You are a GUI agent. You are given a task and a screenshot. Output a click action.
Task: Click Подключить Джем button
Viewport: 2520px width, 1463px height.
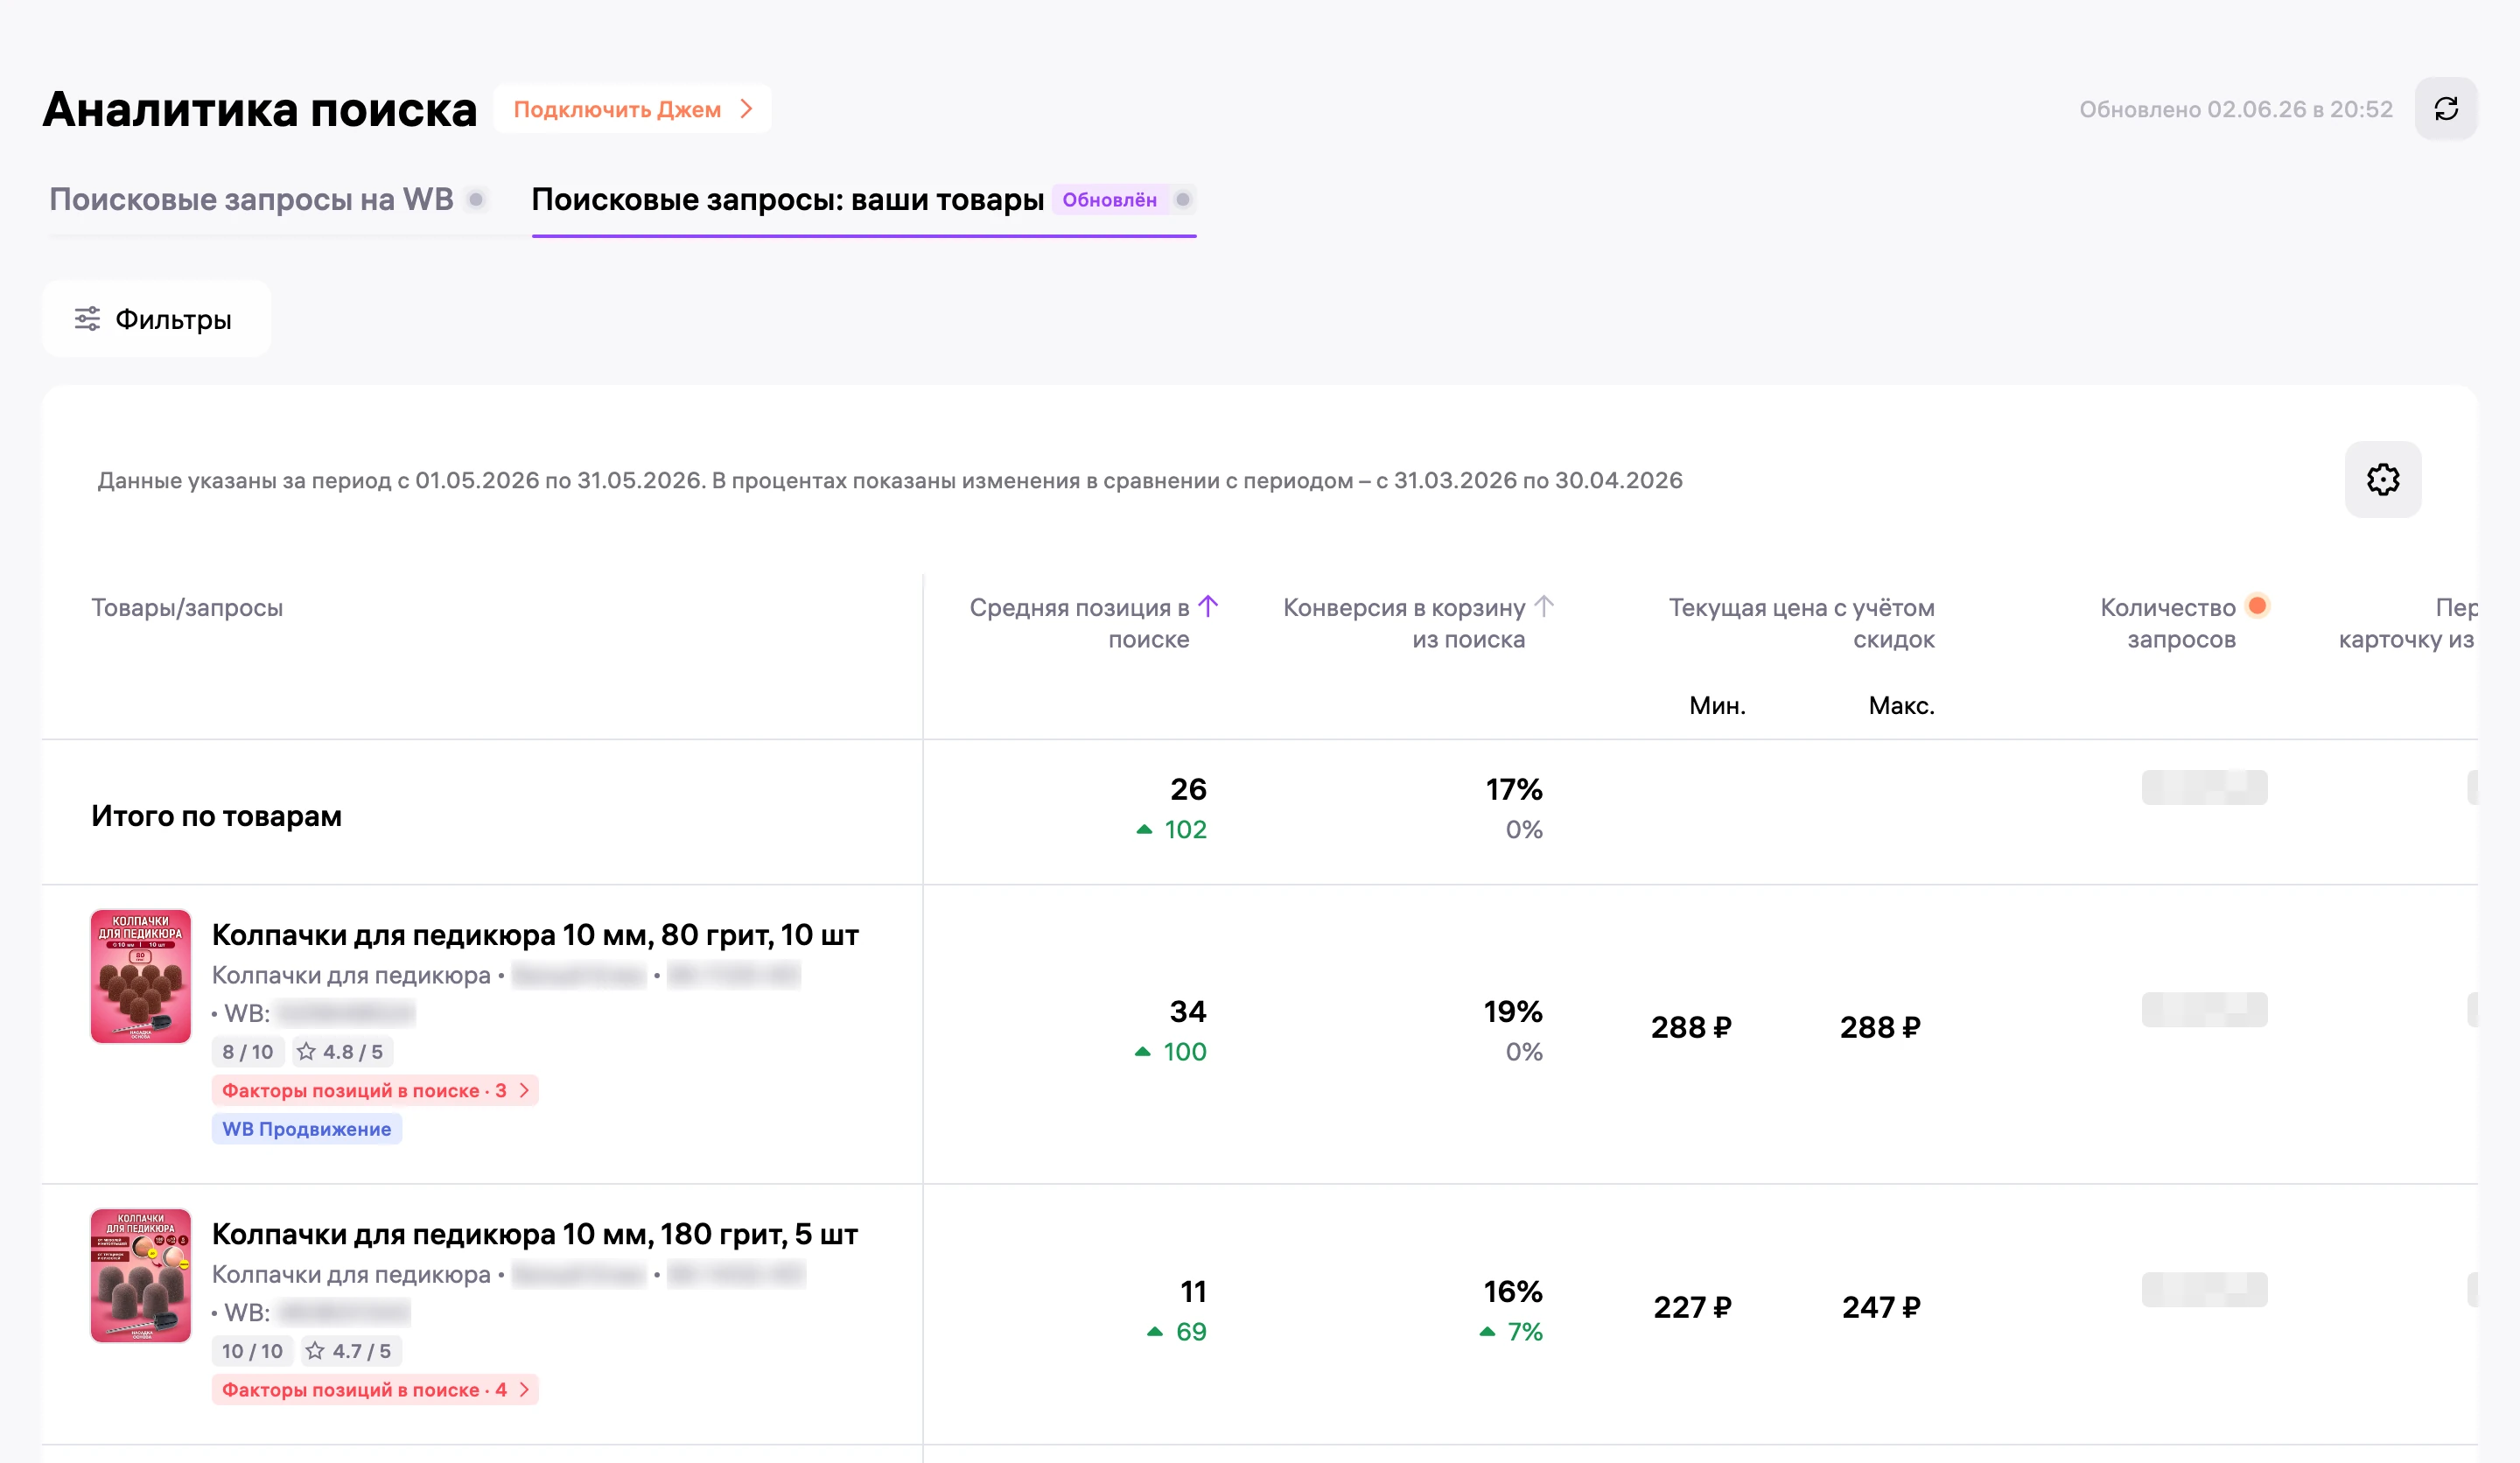(x=632, y=109)
